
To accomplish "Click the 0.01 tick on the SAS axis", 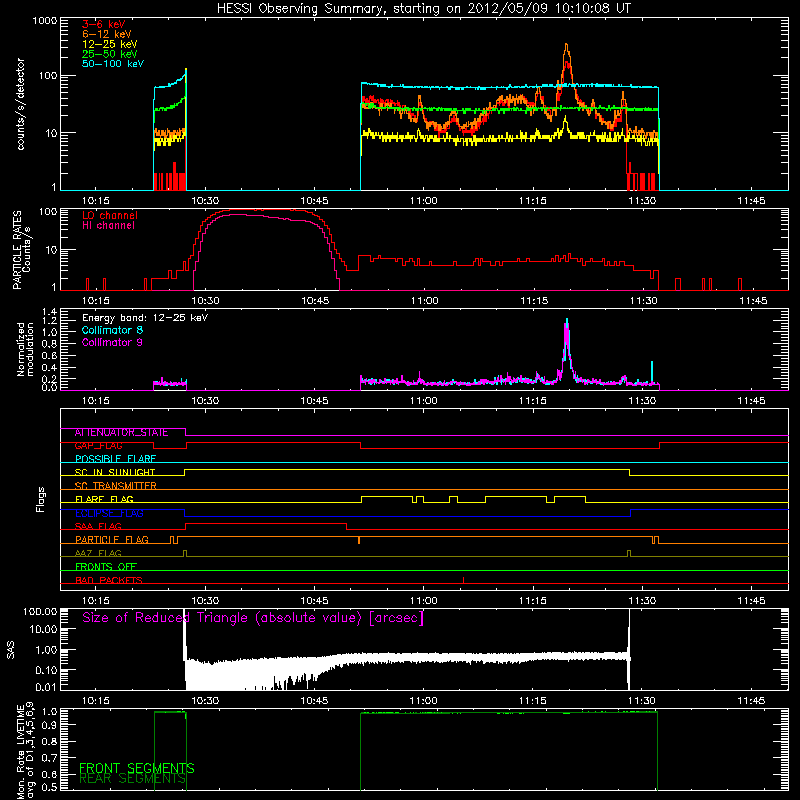I will click(46, 687).
